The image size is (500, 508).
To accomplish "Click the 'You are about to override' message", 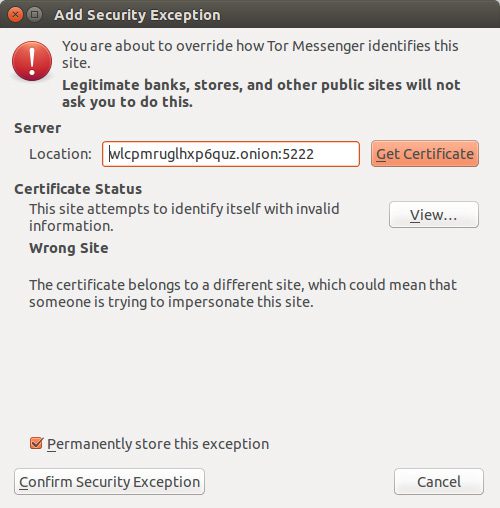I will [x=260, y=54].
